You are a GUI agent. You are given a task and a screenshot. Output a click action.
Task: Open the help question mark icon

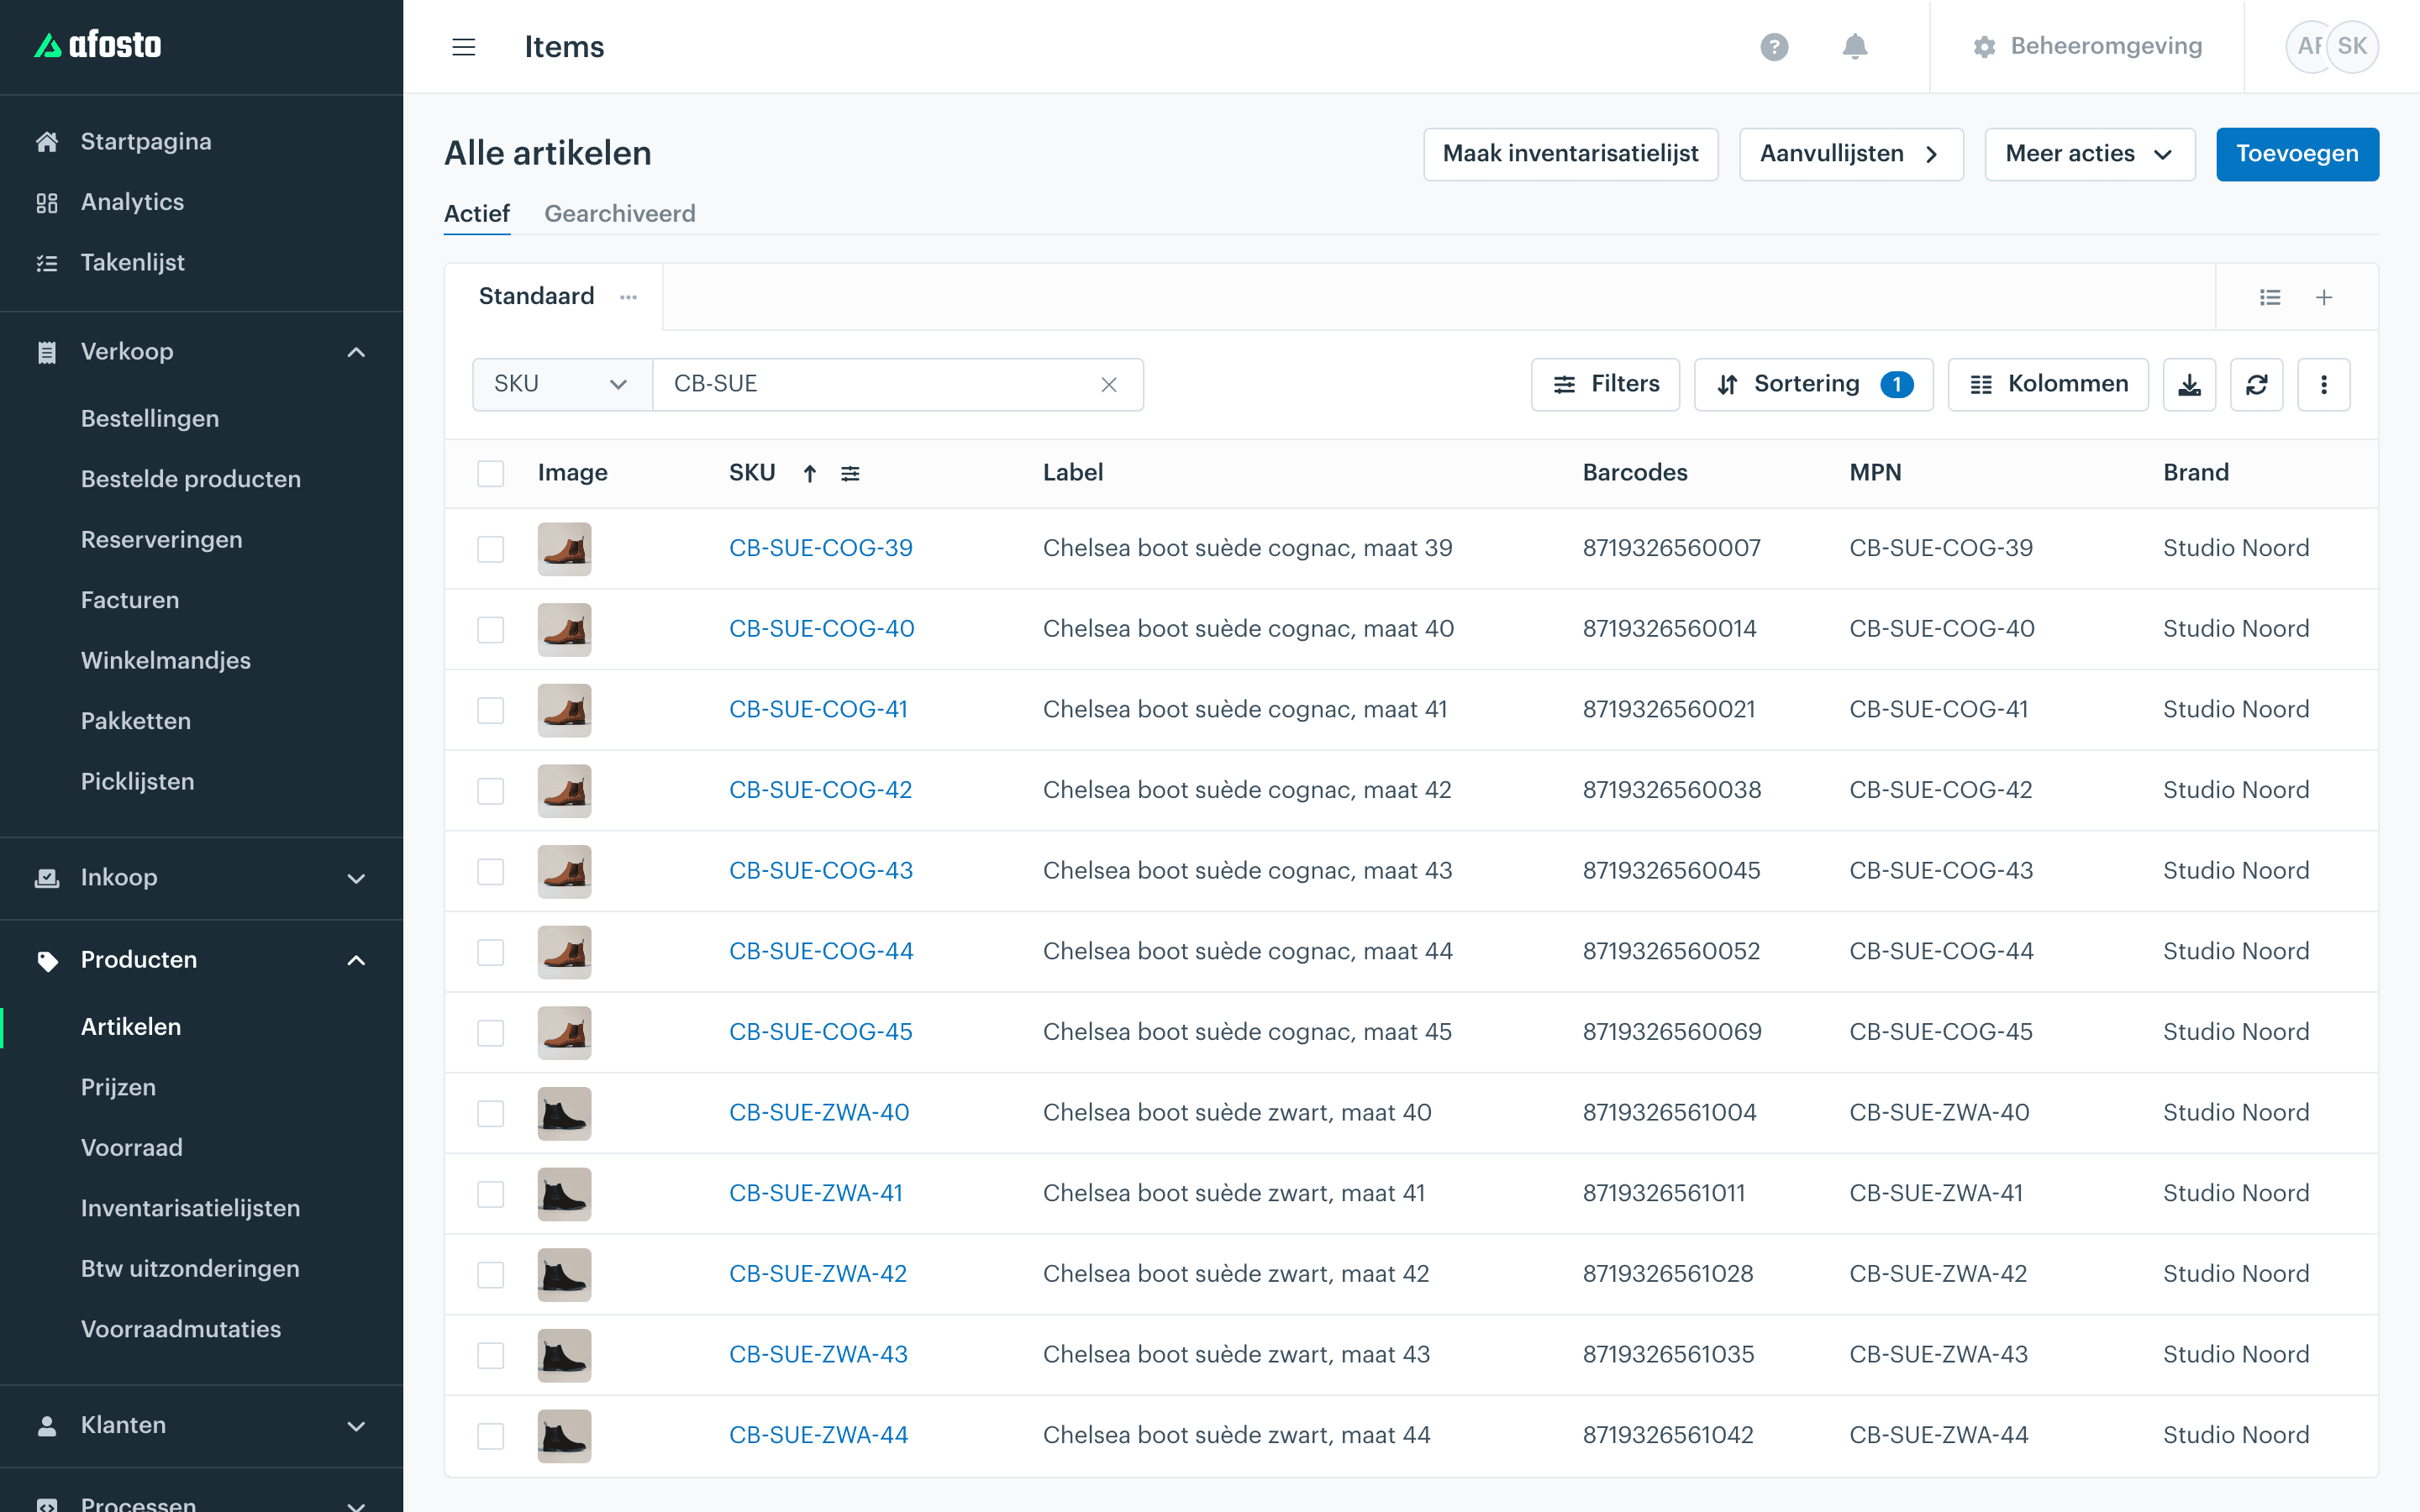click(1774, 47)
